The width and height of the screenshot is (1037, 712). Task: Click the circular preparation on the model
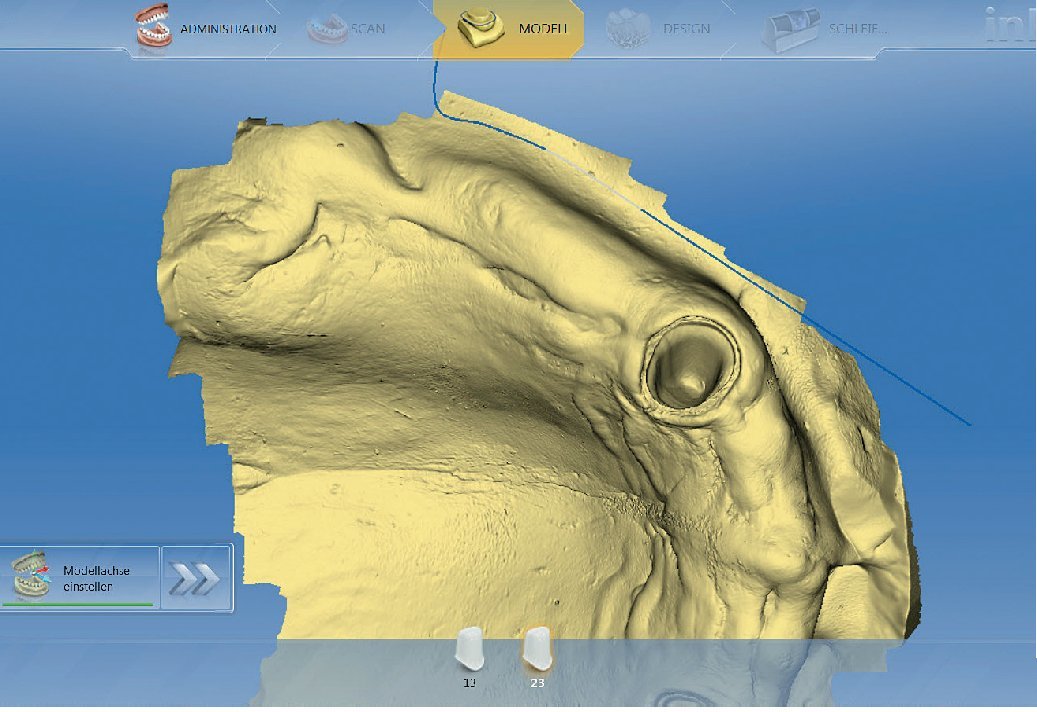691,365
